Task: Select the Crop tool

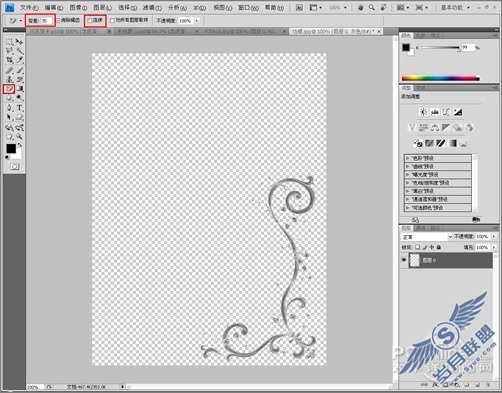Action: pyautogui.click(x=10, y=60)
